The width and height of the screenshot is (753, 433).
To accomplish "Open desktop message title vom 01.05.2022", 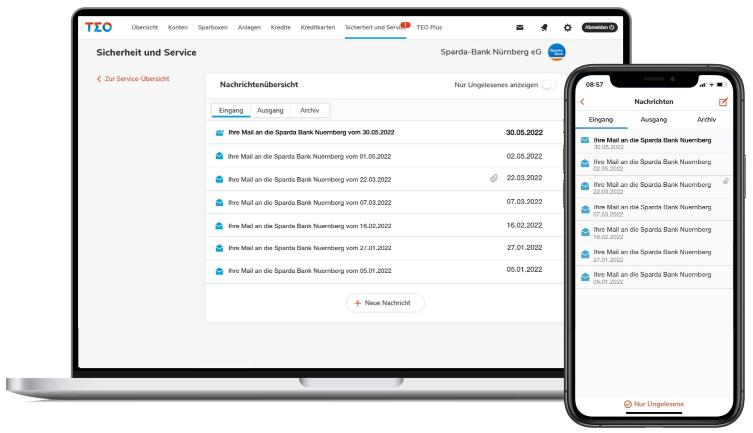I will click(310, 156).
